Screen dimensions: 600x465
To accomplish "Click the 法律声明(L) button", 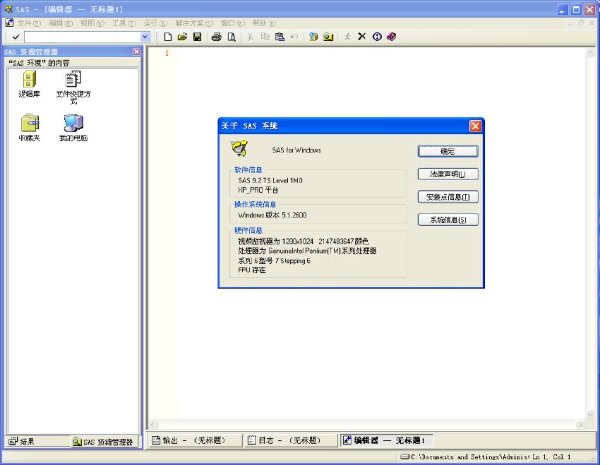I will coord(448,174).
